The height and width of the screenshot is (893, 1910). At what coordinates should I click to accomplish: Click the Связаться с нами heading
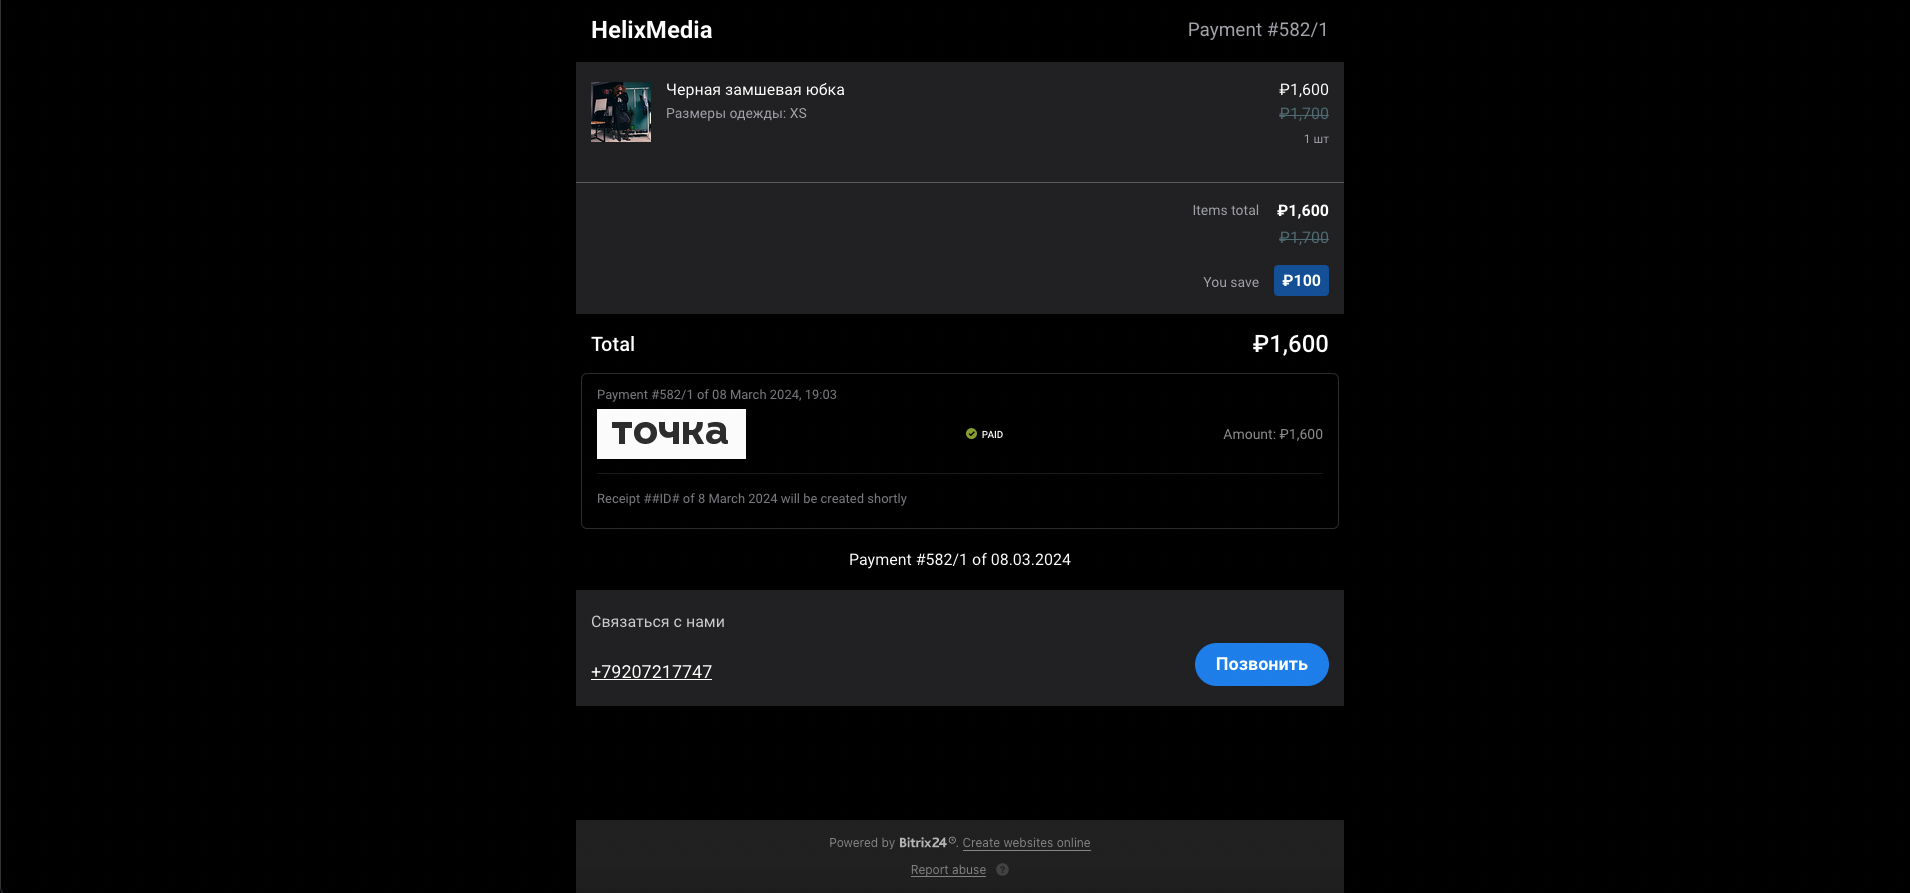(657, 622)
